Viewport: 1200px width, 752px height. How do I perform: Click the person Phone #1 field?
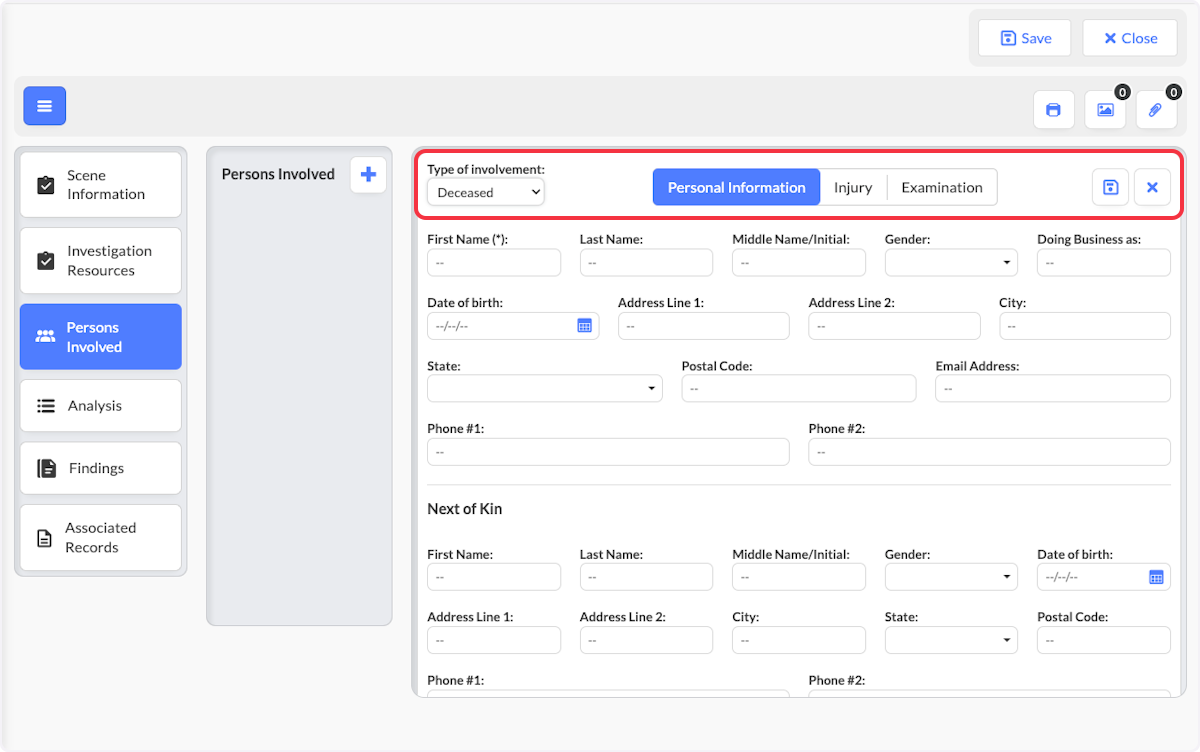pyautogui.click(x=608, y=452)
